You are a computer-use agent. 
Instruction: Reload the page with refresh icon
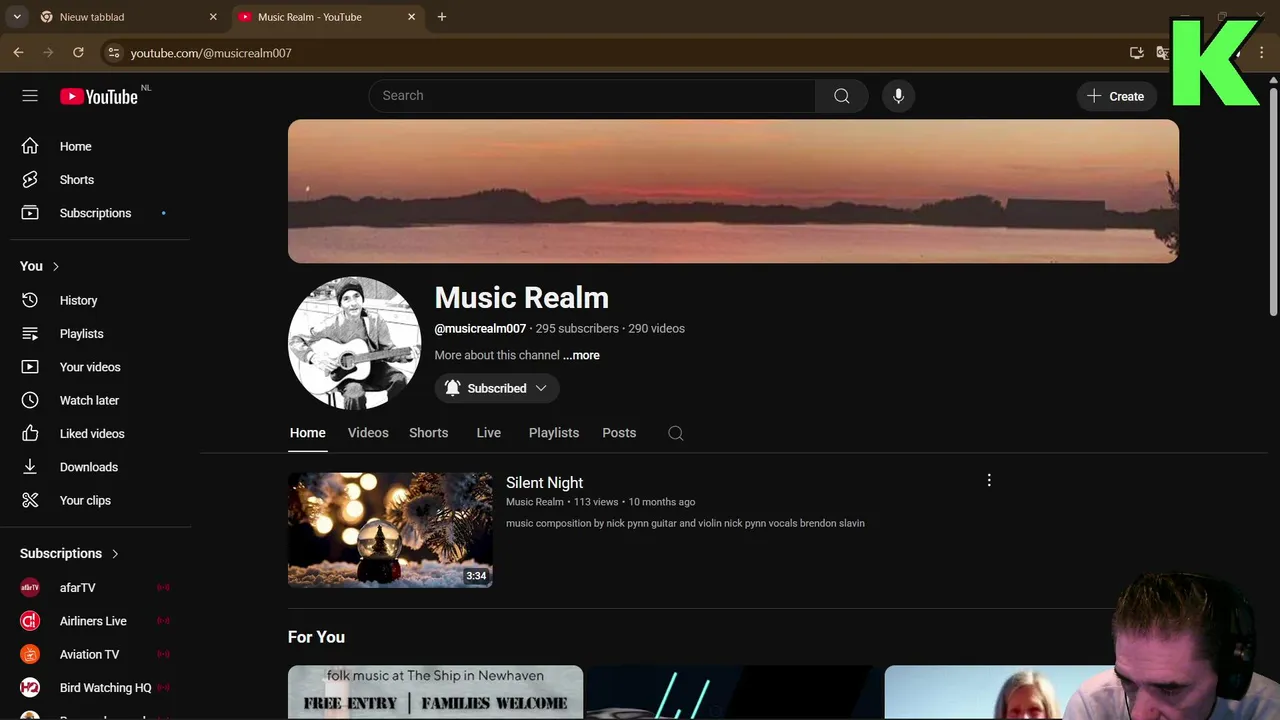78,53
